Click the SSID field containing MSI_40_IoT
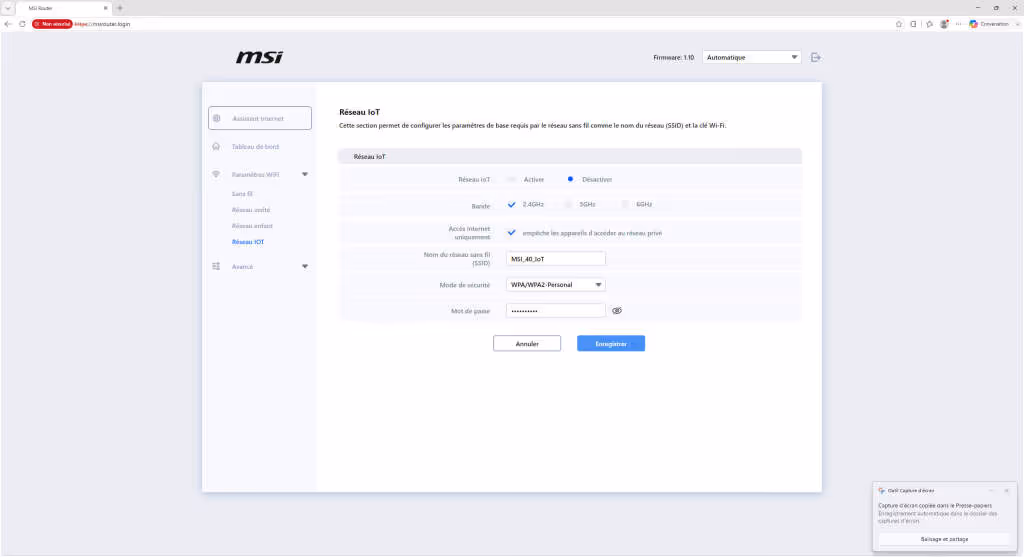1024x557 pixels. tap(556, 259)
